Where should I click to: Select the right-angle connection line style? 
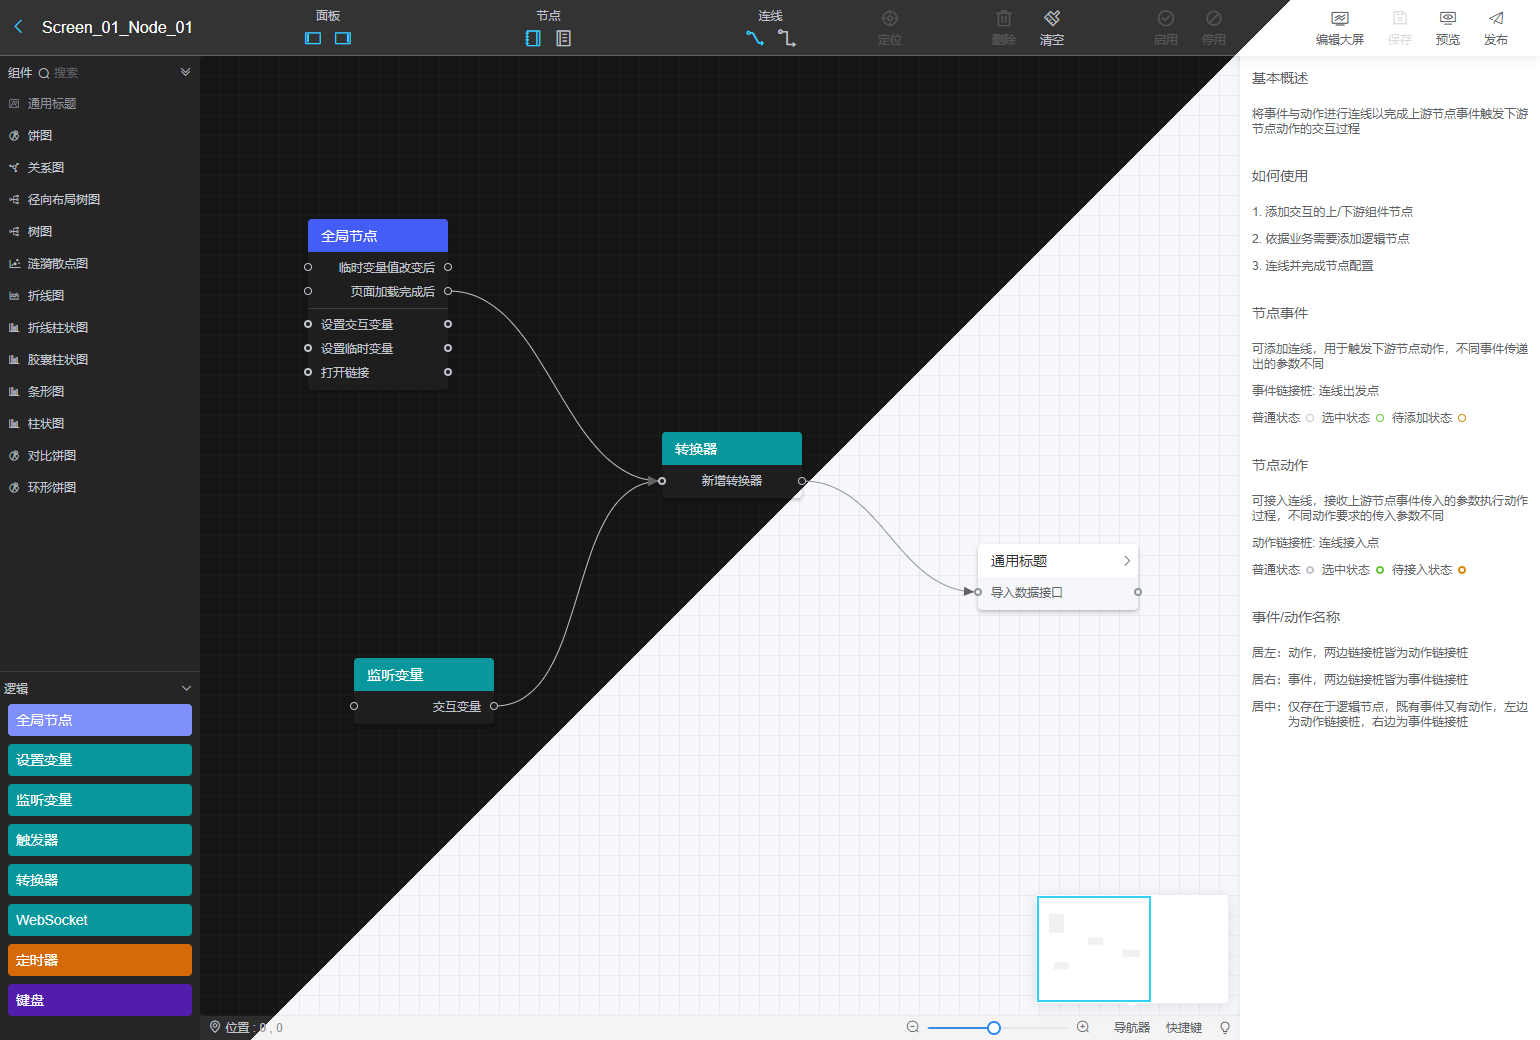(x=787, y=38)
